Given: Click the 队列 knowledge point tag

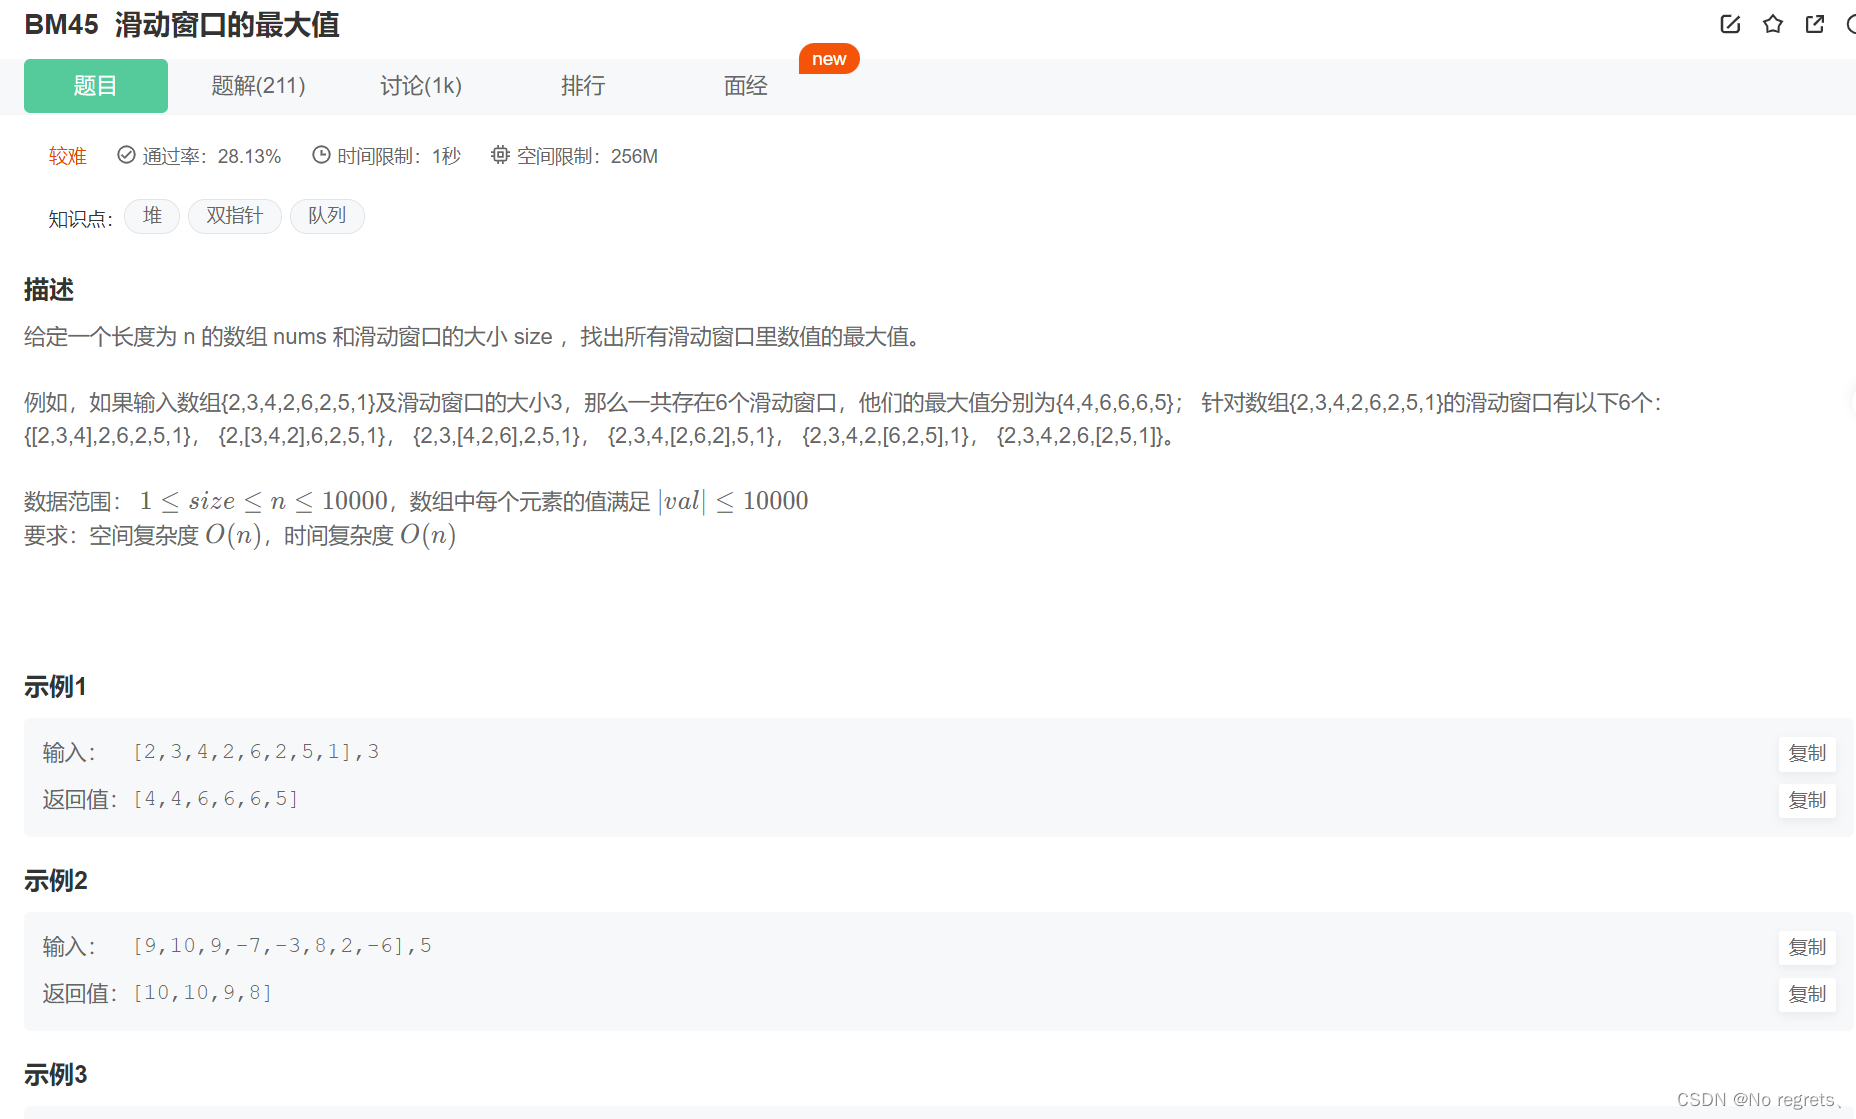Looking at the screenshot, I should coord(327,216).
